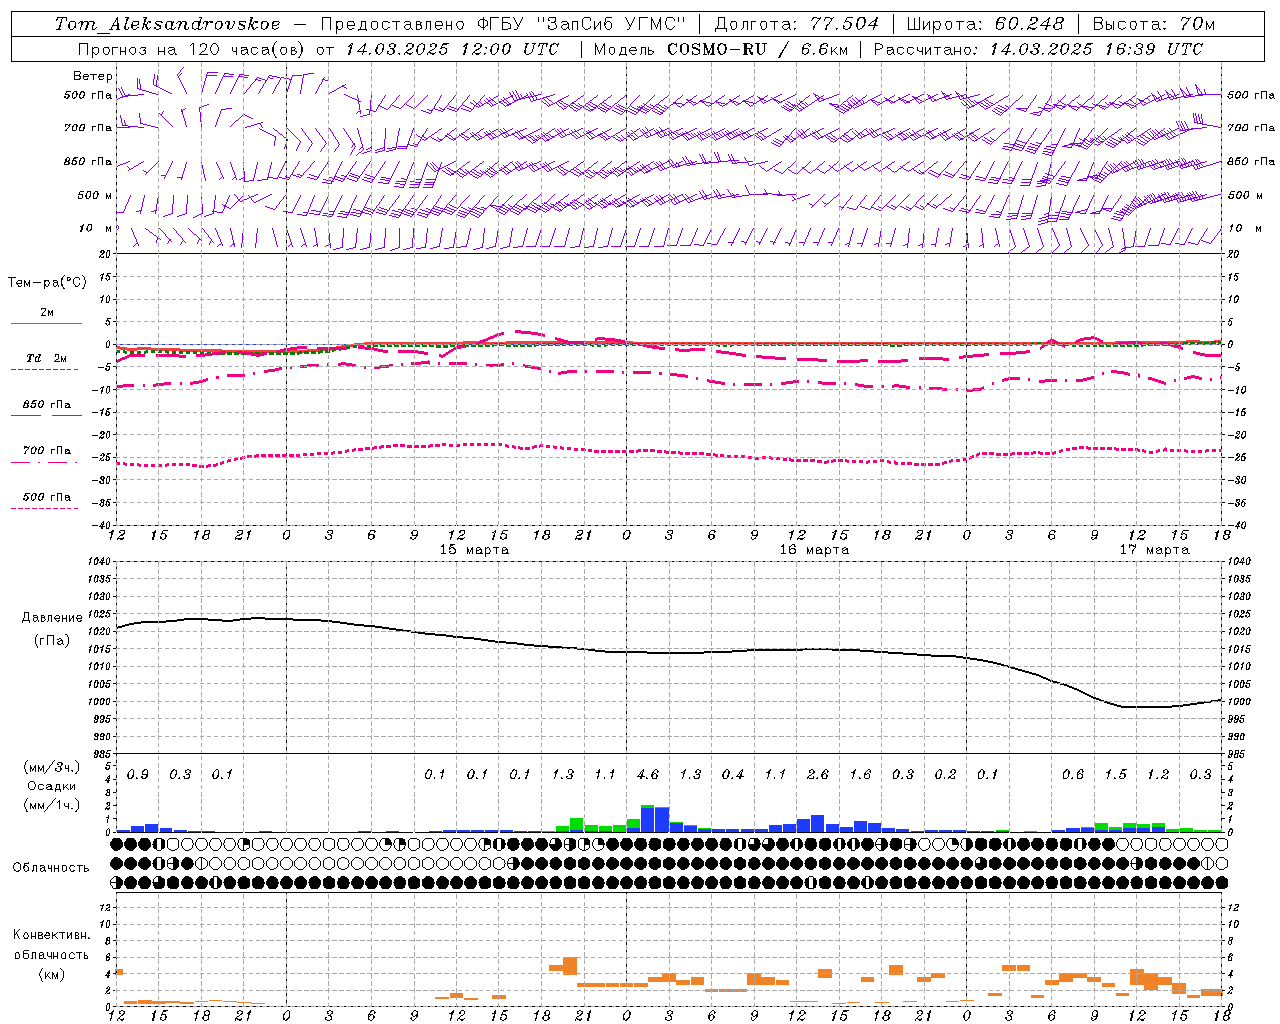This screenshot has height=1024, width=1280.
Task: Click the 4.6 precipitation value
Action: [x=647, y=775]
